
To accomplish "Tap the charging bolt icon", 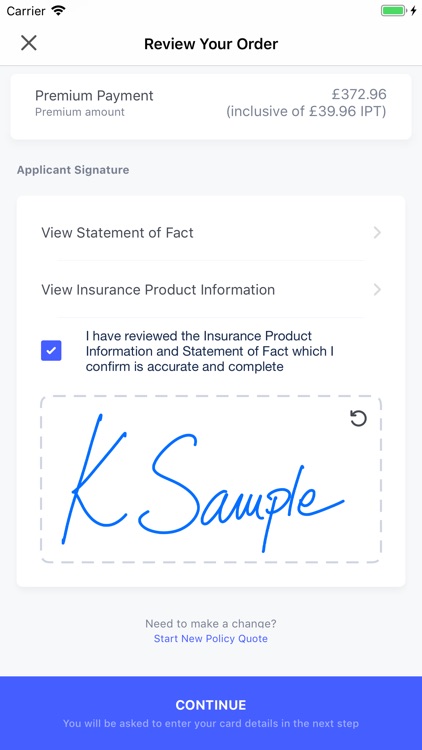I will [x=414, y=11].
